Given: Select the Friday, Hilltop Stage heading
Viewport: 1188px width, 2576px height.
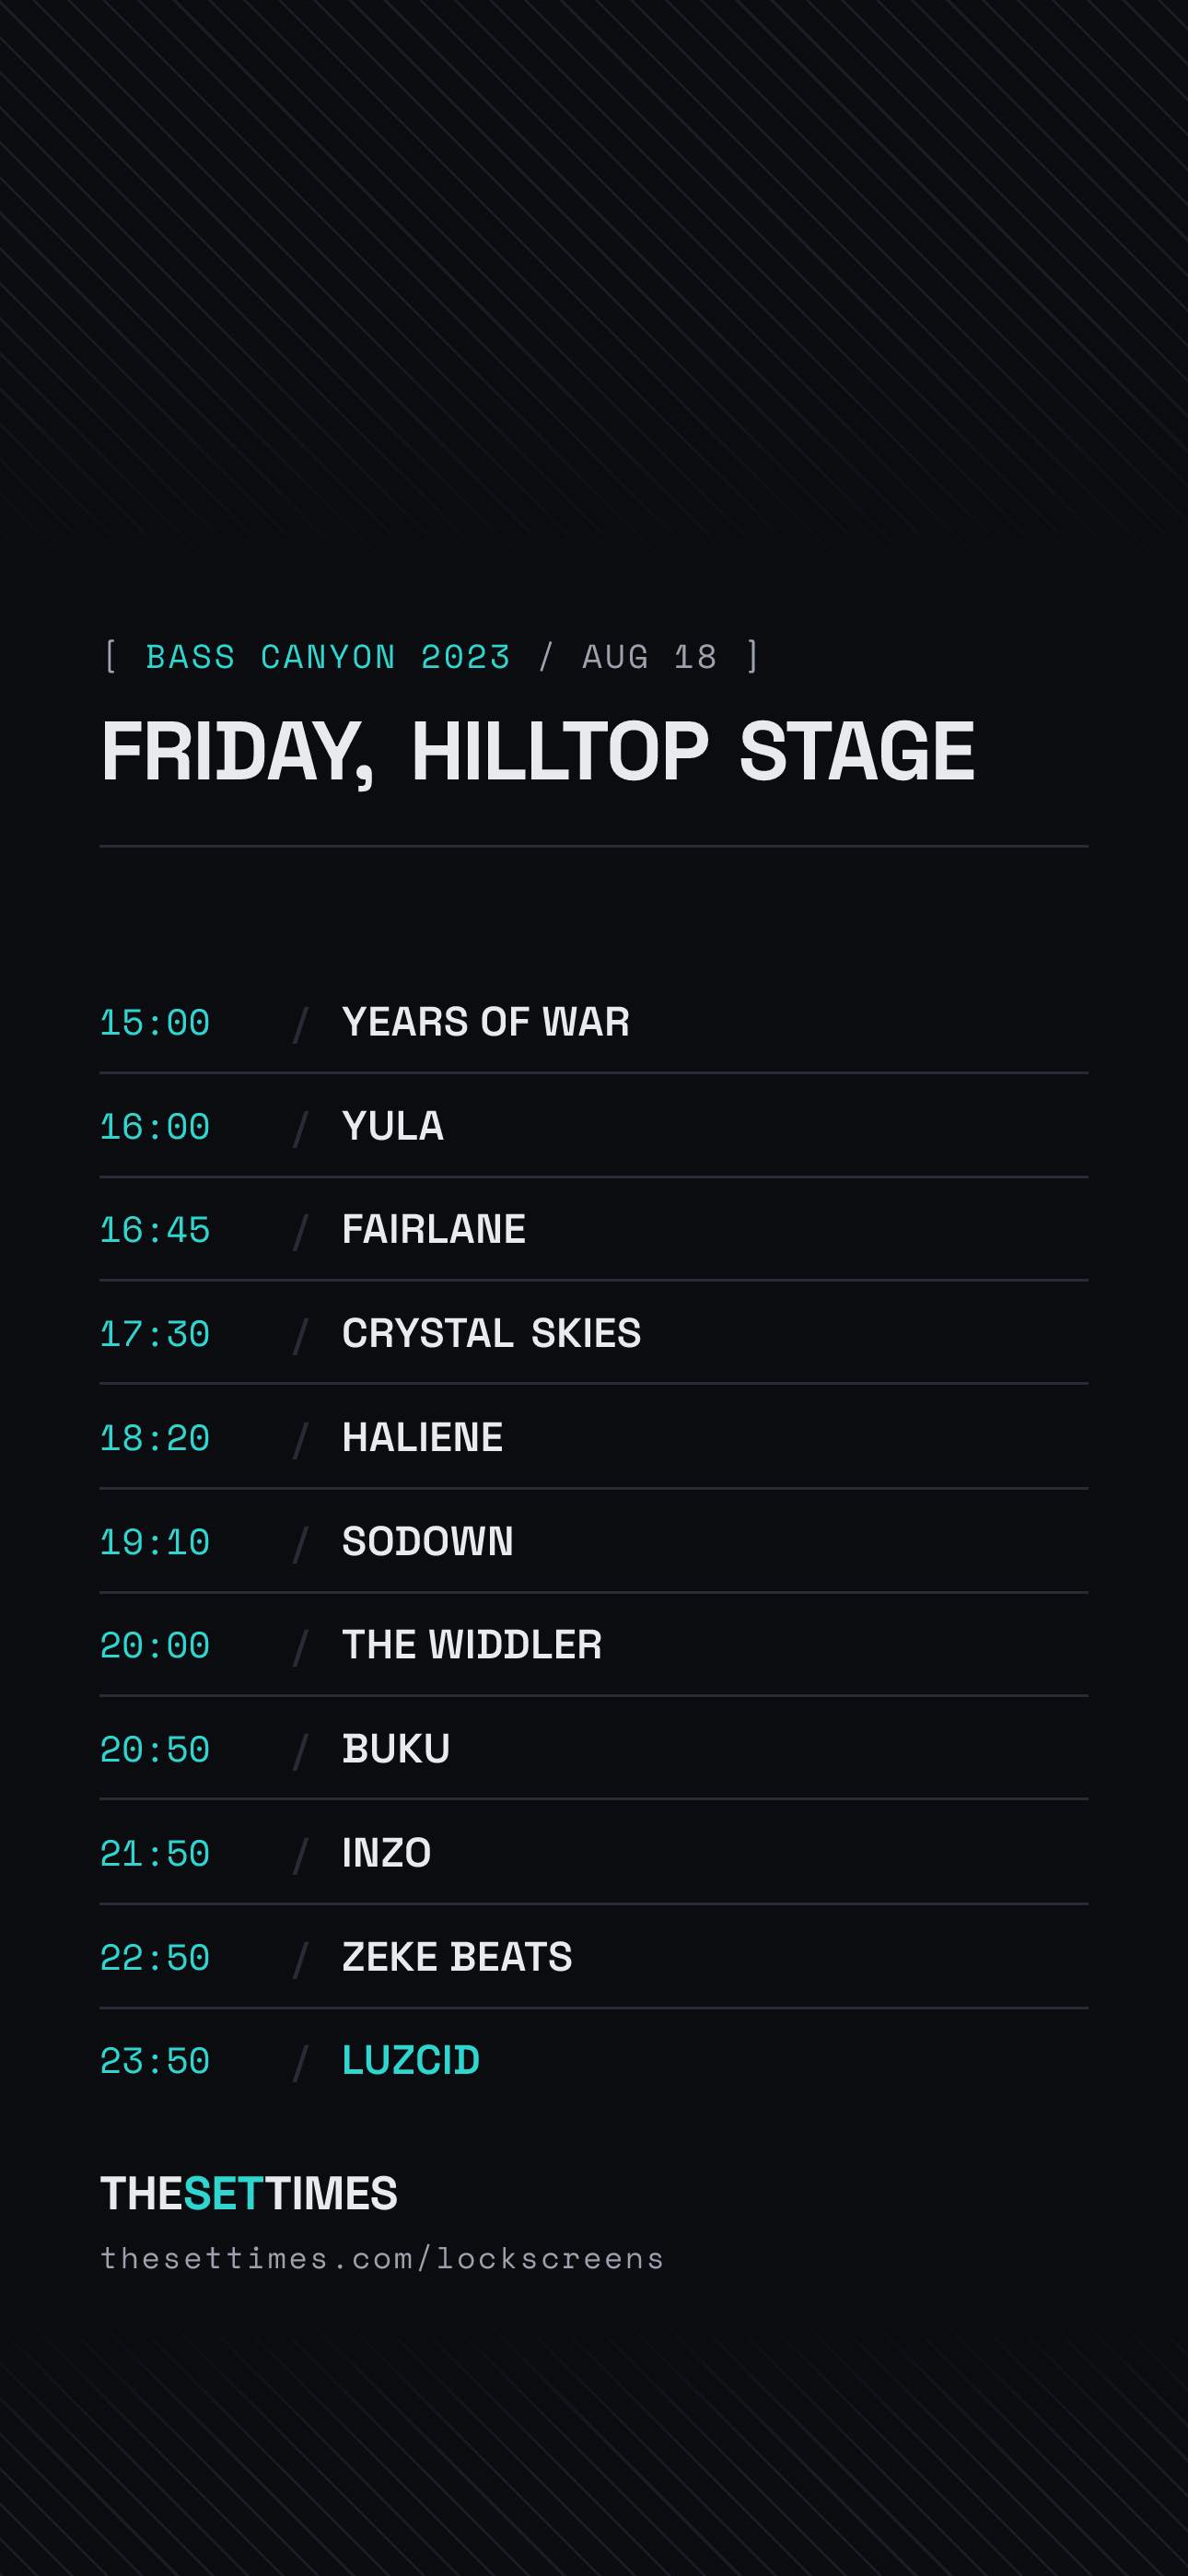Looking at the screenshot, I should (x=538, y=752).
